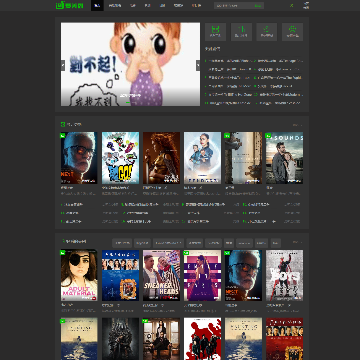Expand the 'more' link of the first poster section
Screen dimensions: 360x360
pyautogui.click(x=297, y=125)
